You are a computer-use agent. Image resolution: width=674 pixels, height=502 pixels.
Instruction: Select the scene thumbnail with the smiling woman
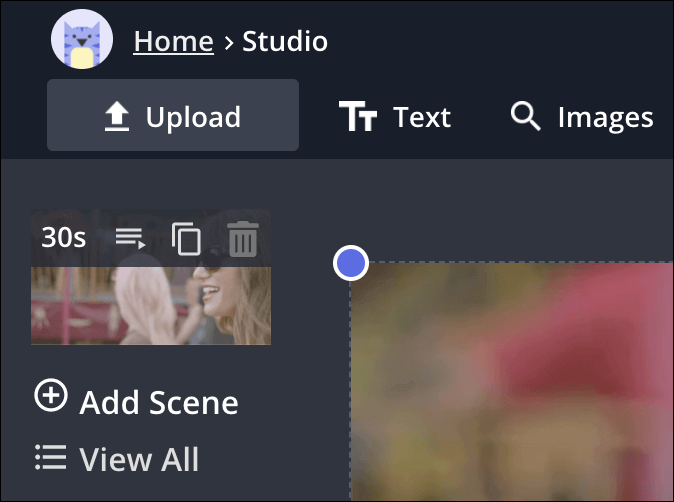[x=150, y=305]
